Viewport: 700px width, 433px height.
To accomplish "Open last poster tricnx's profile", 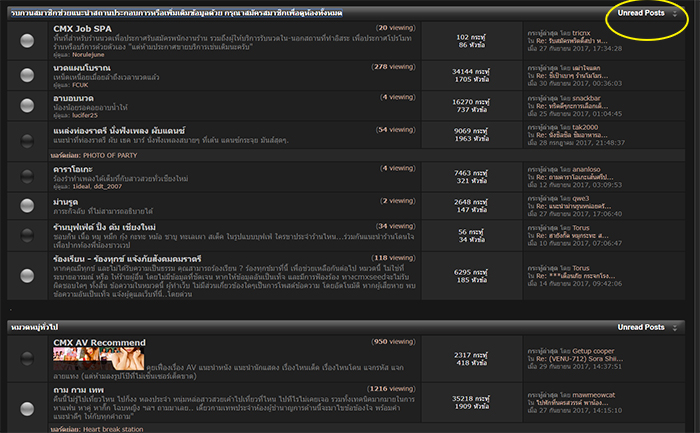I will [x=581, y=33].
